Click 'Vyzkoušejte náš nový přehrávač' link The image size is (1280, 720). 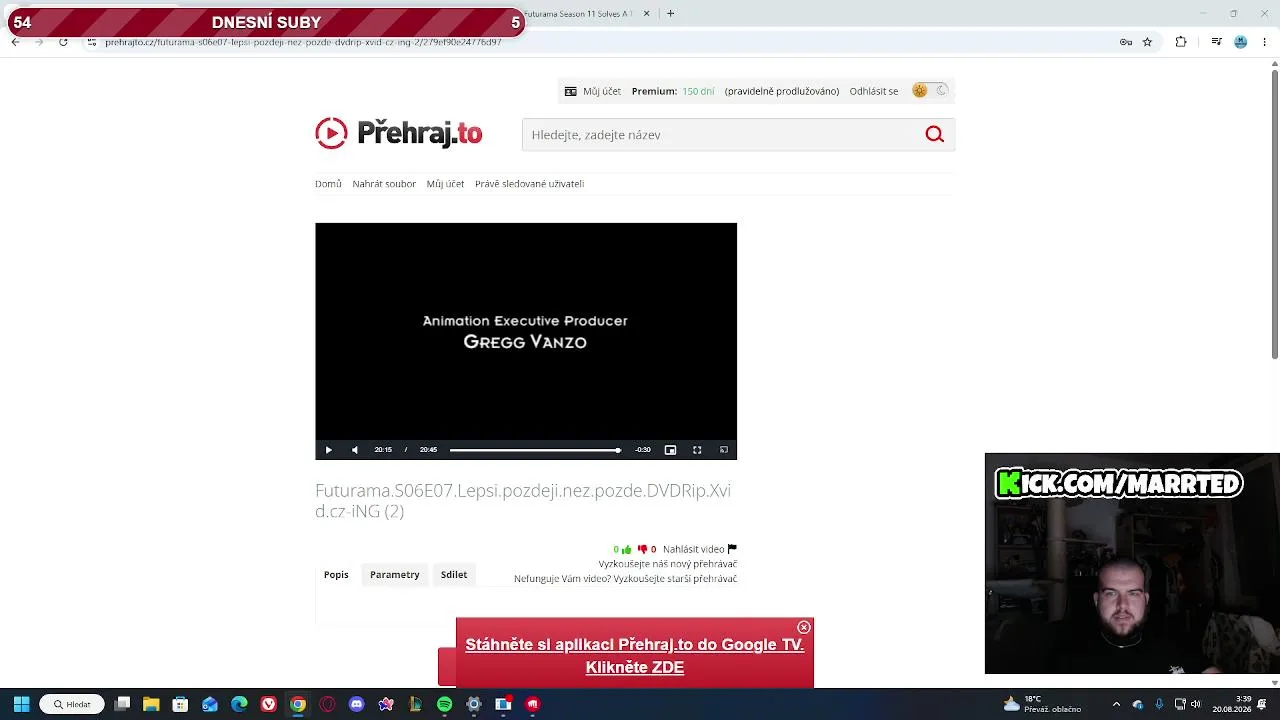668,564
